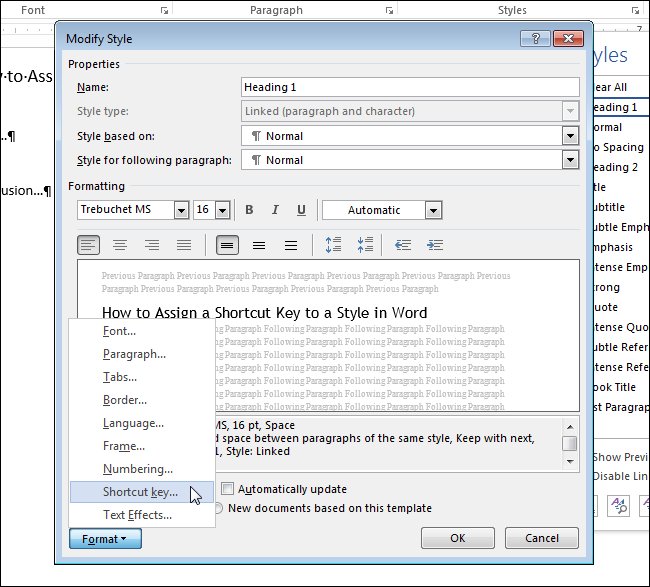Select Strong in the Styles pane

pyautogui.click(x=621, y=287)
